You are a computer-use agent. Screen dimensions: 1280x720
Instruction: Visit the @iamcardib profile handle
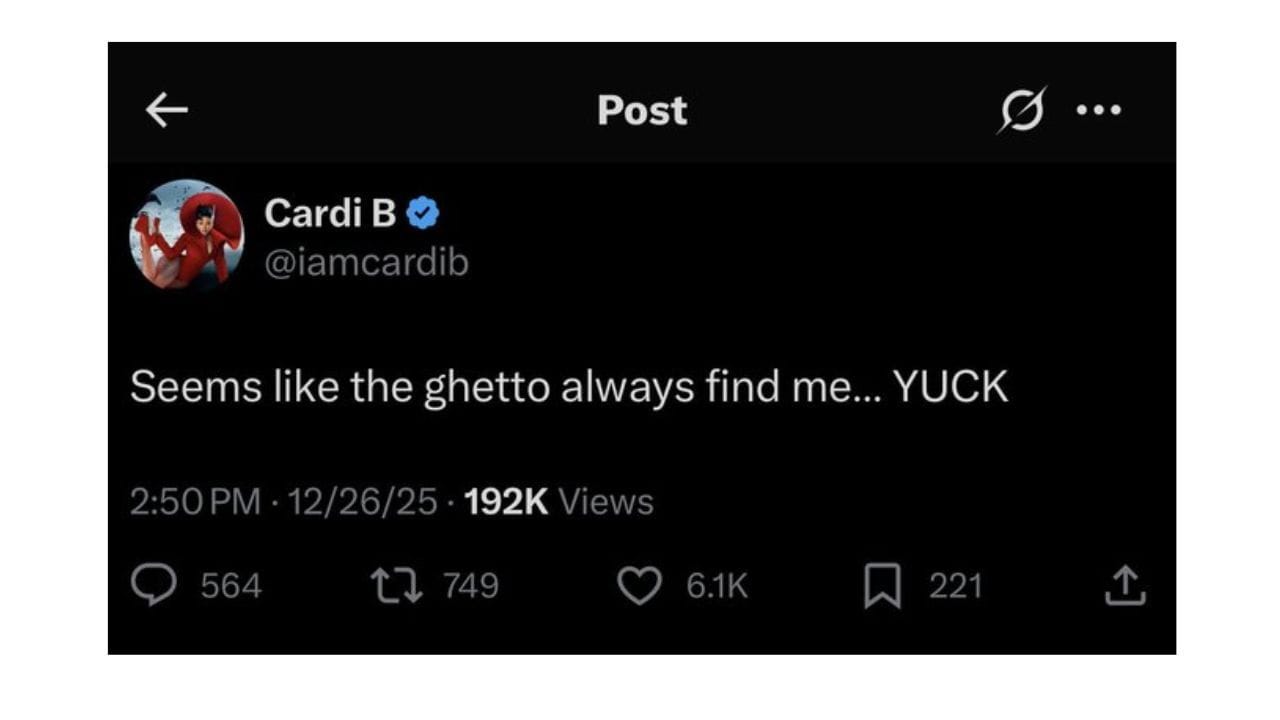(x=369, y=263)
